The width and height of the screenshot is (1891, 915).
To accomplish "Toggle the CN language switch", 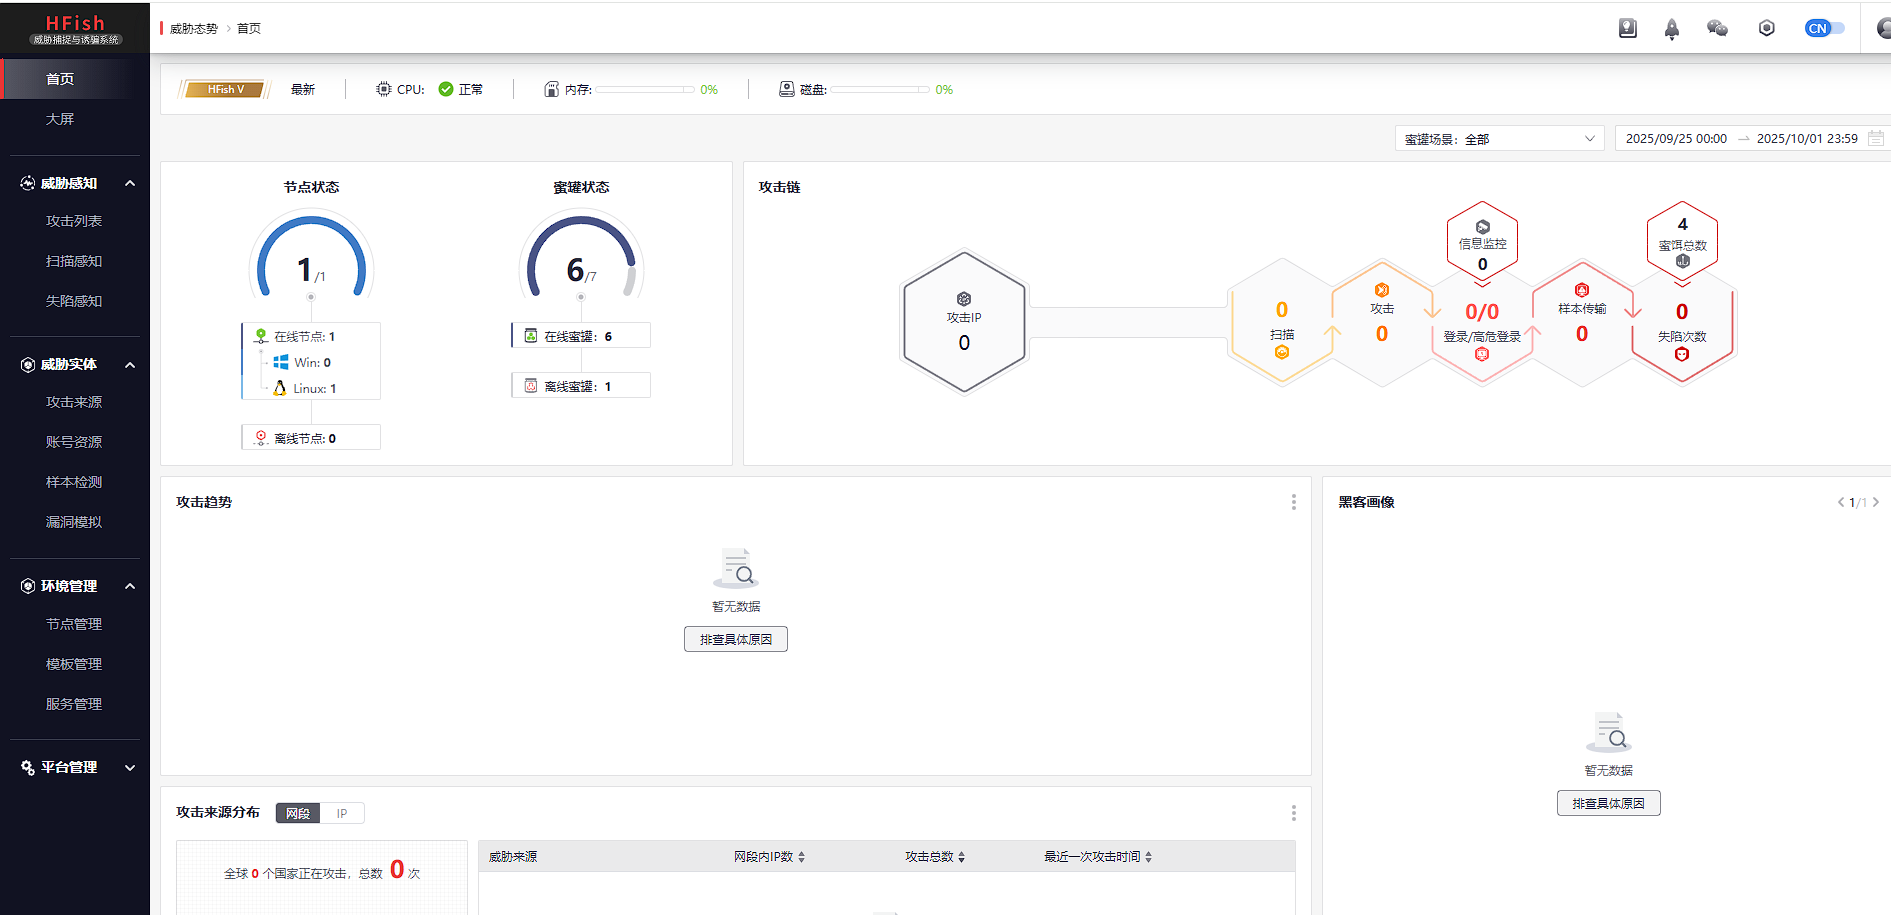I will tap(1824, 29).
